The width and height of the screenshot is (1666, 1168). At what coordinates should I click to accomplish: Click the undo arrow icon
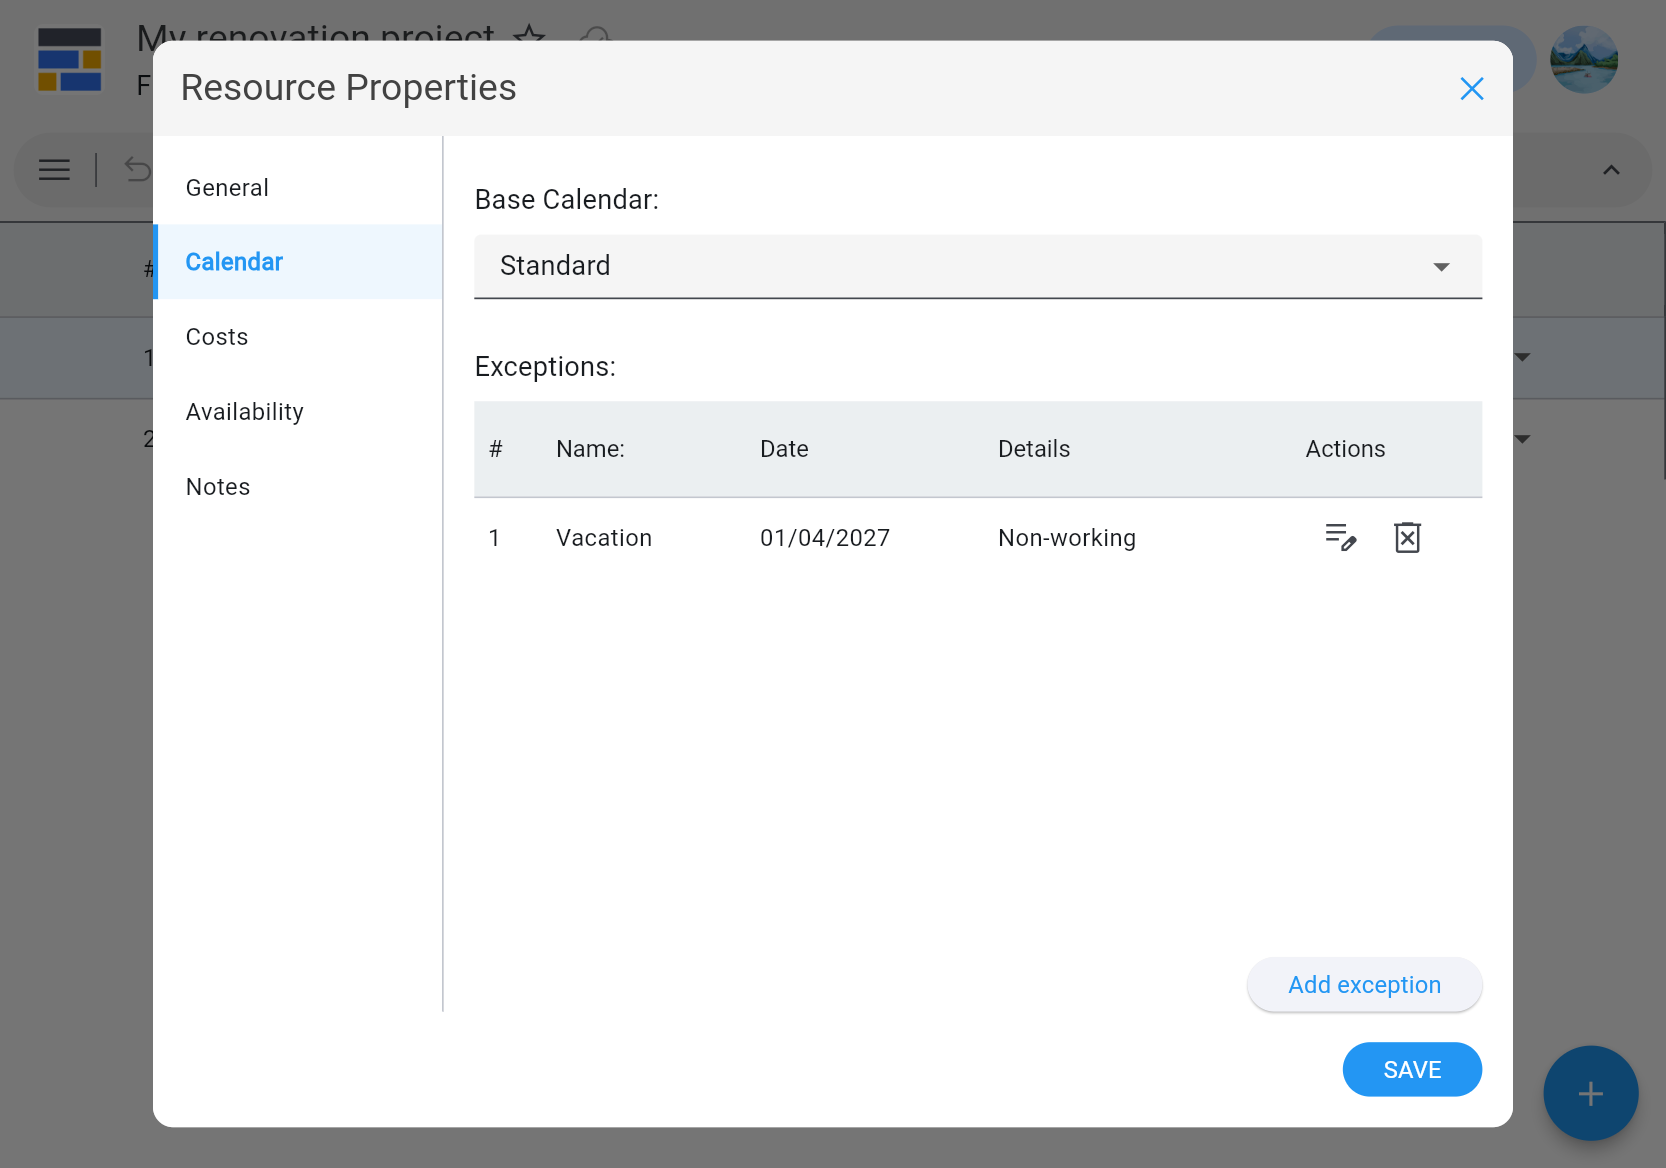click(x=137, y=170)
